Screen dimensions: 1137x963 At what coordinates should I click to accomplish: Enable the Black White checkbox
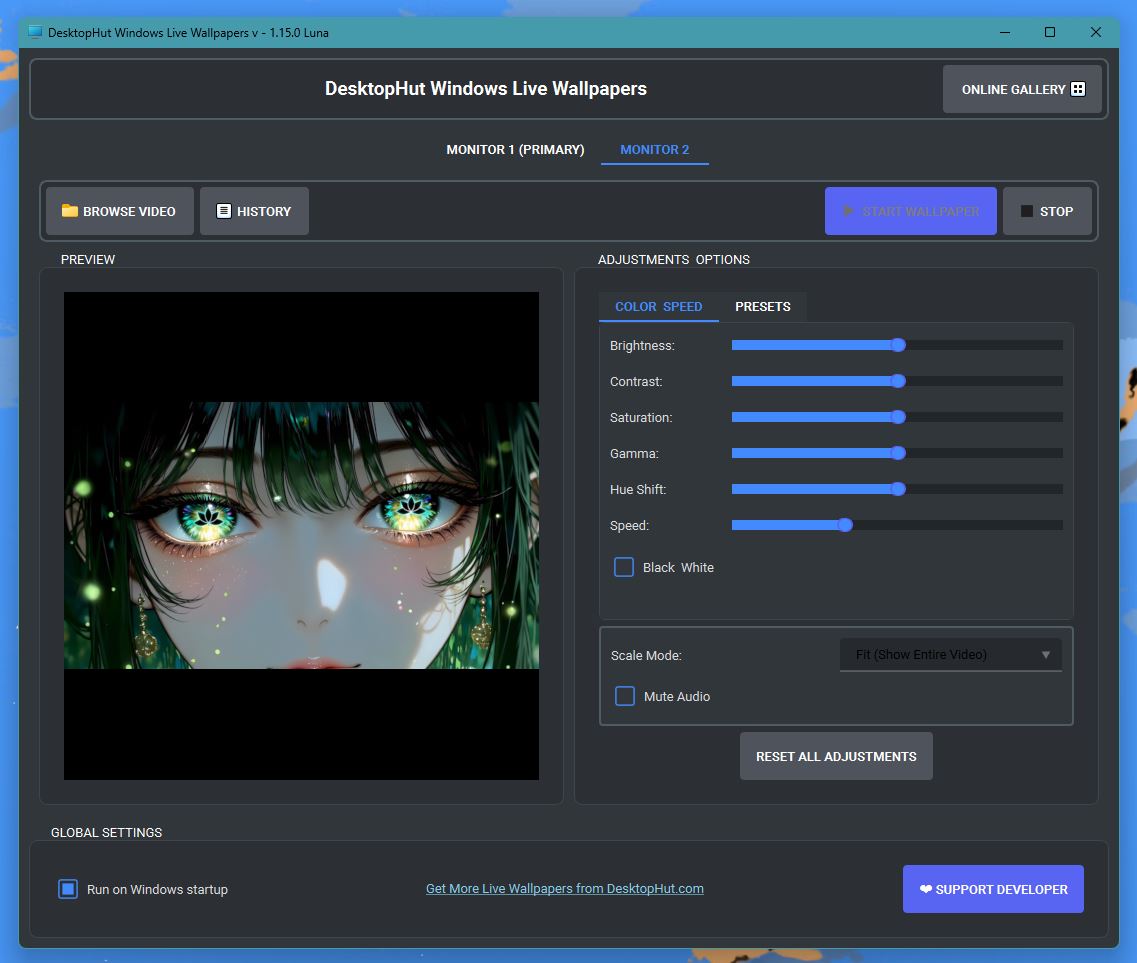tap(624, 567)
